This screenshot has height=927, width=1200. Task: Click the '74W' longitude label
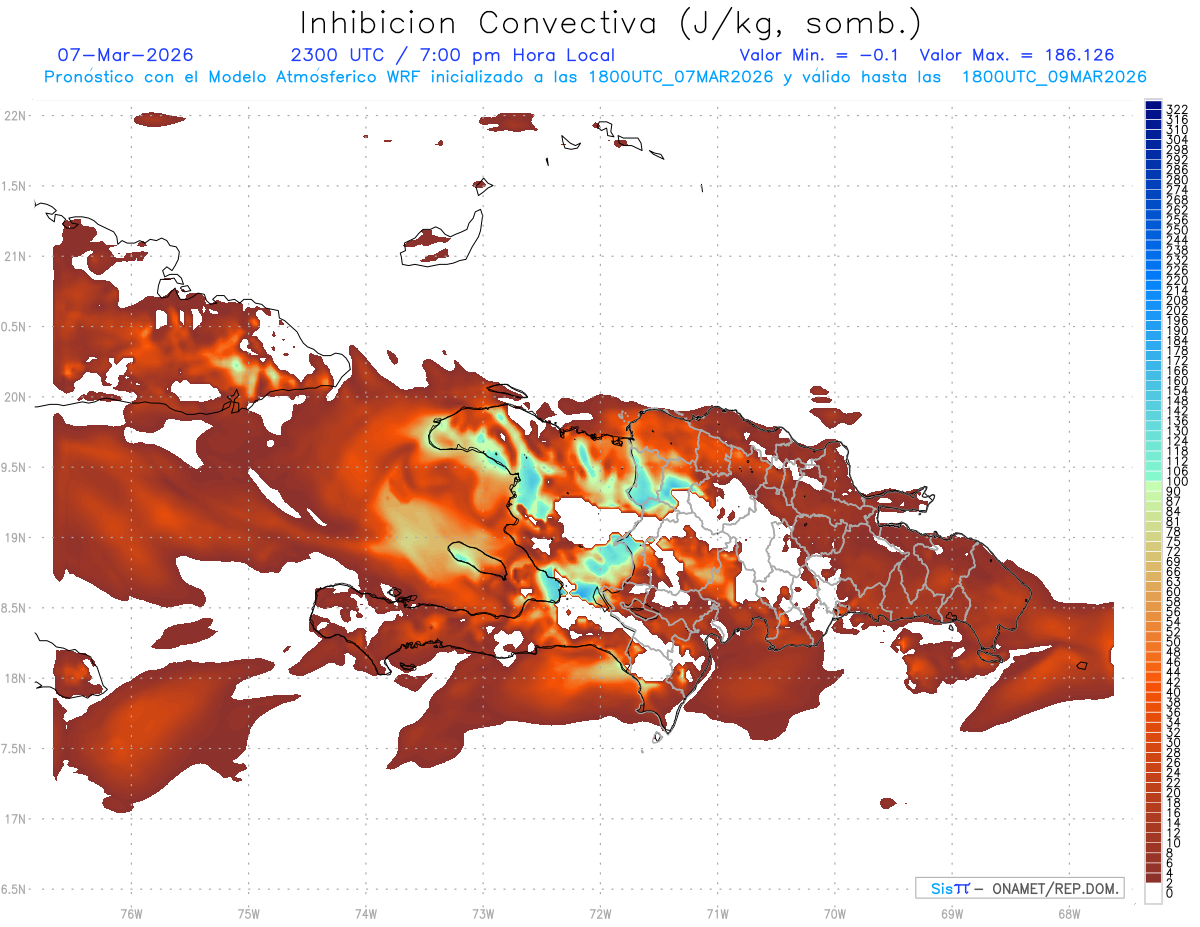365,913
